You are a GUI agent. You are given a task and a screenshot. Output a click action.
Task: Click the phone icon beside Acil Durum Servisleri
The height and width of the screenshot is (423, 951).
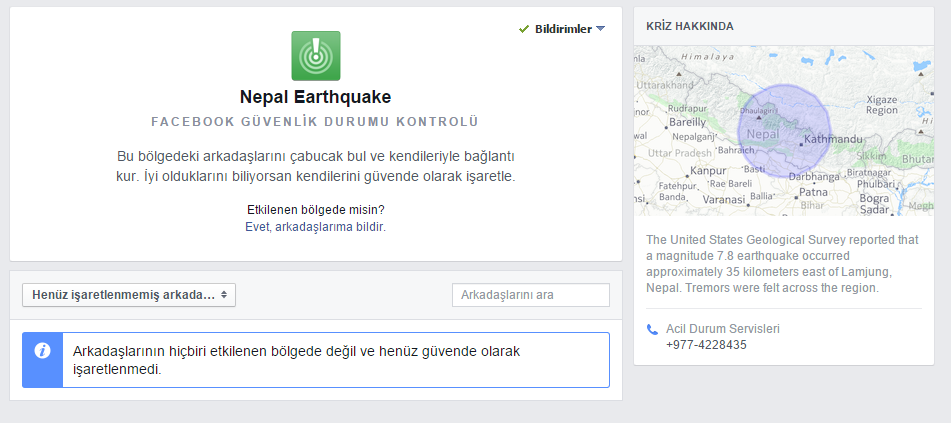(652, 330)
